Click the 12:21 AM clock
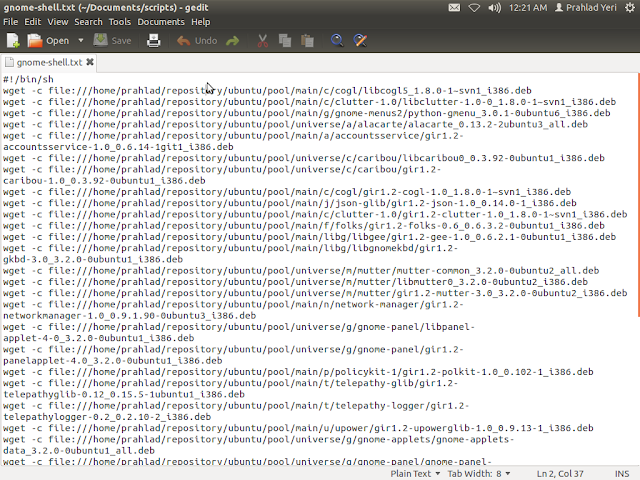Screen dimensions: 640x480 (528, 7)
